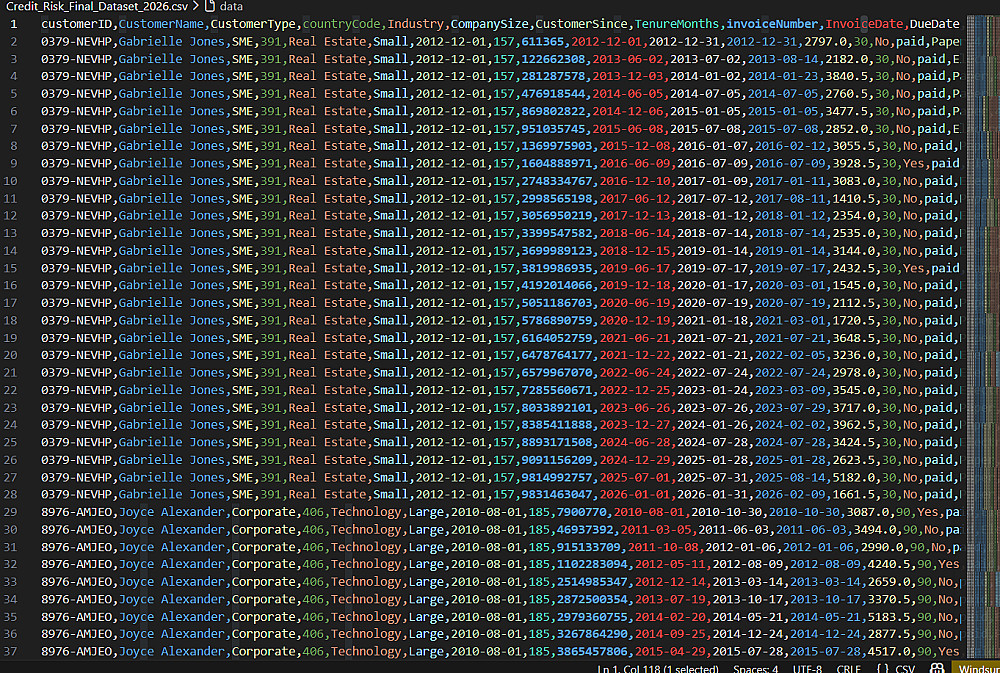Click the date 2022-02-05 on line 20
Image resolution: width=1000 pixels, height=673 pixels.
(790, 355)
